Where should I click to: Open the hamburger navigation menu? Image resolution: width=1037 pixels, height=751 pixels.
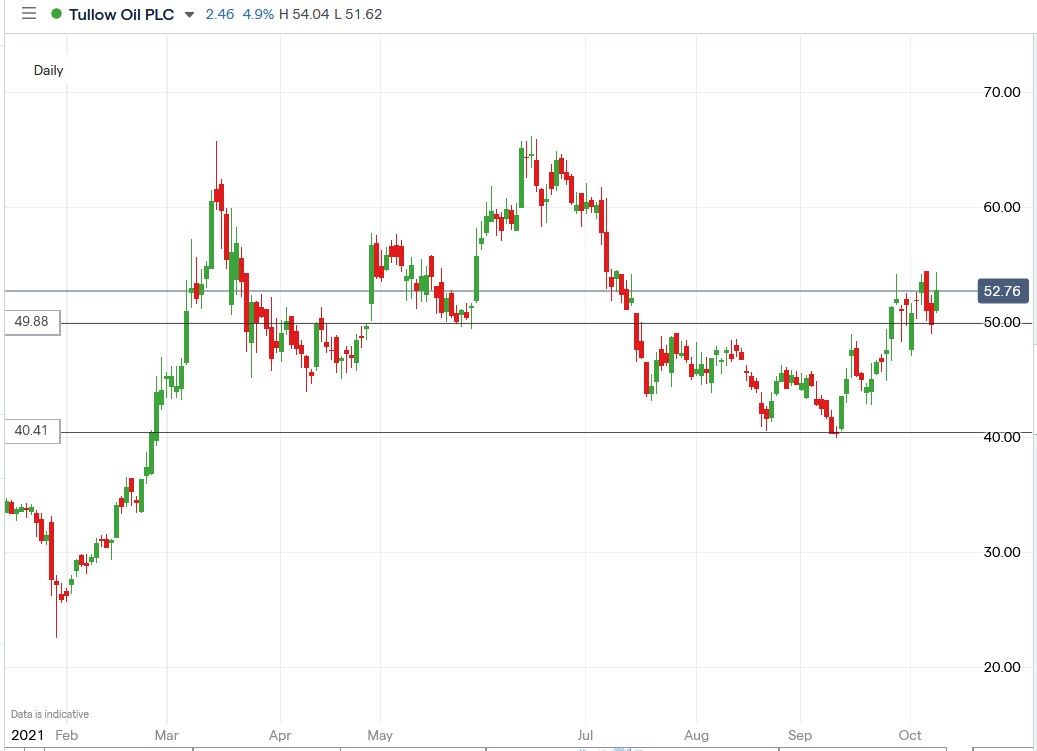click(x=28, y=14)
